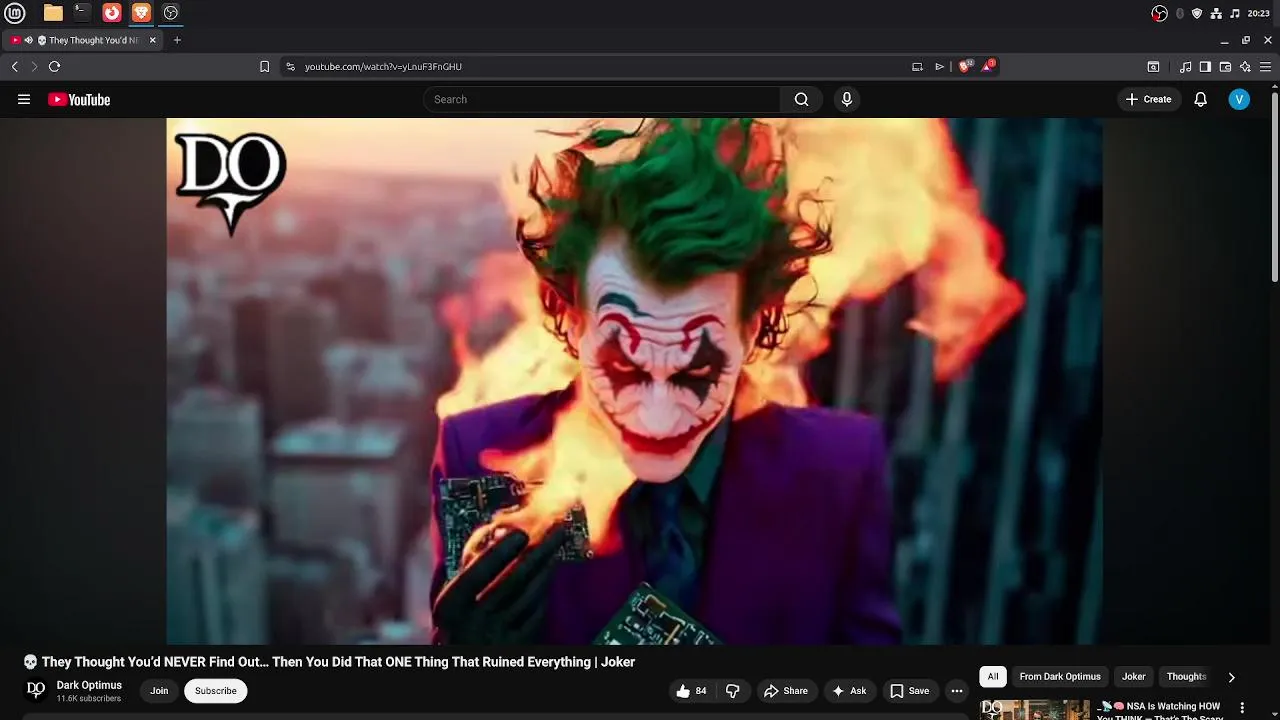Open the browser main hamburger menu
The image size is (1280, 720).
1264,67
